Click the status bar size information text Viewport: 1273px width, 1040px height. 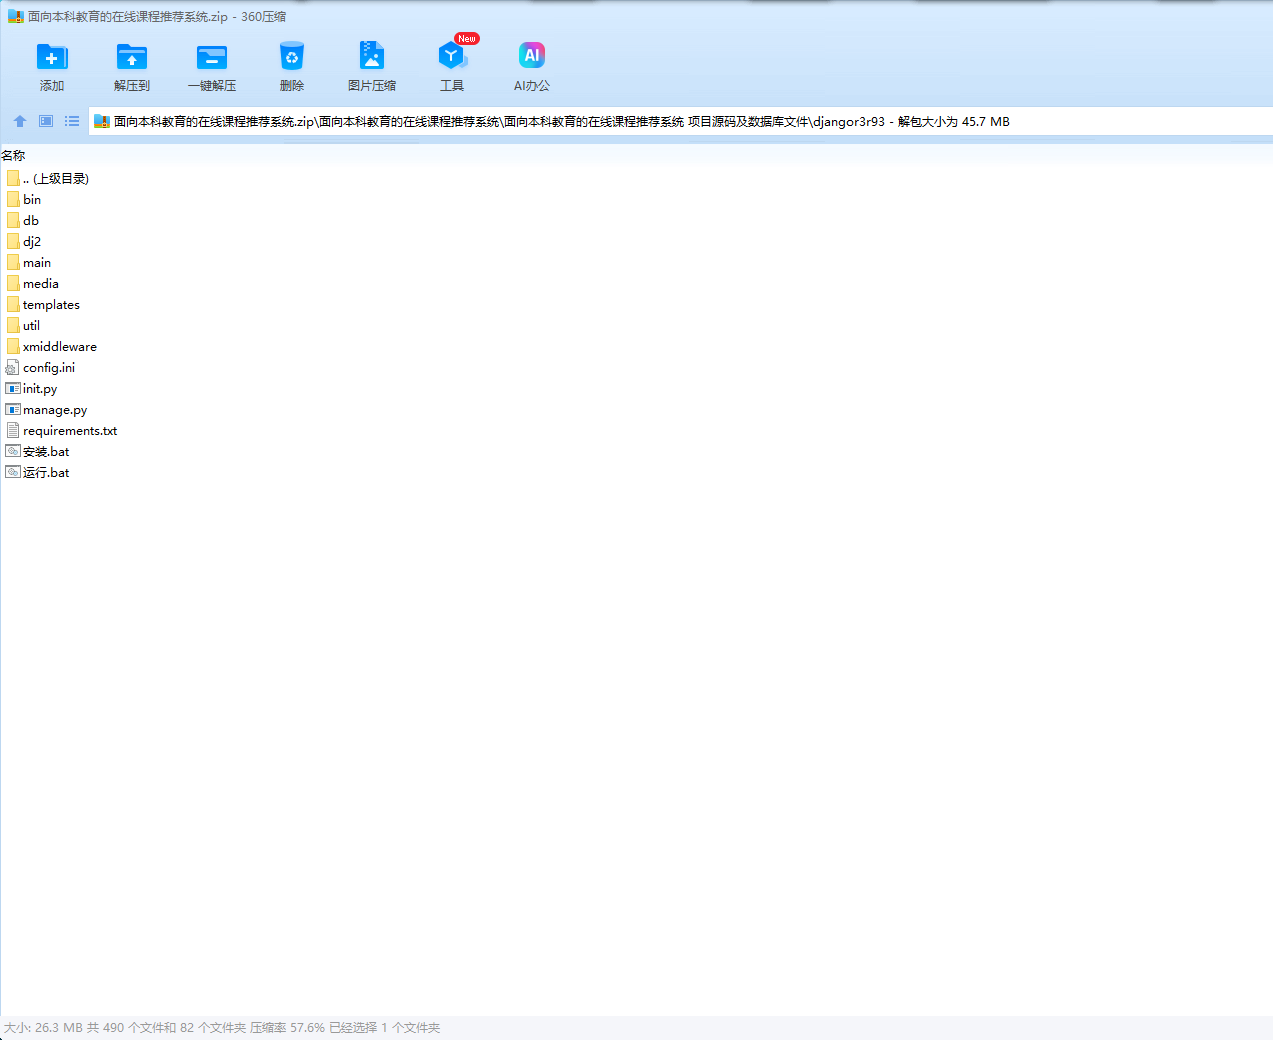point(222,1027)
